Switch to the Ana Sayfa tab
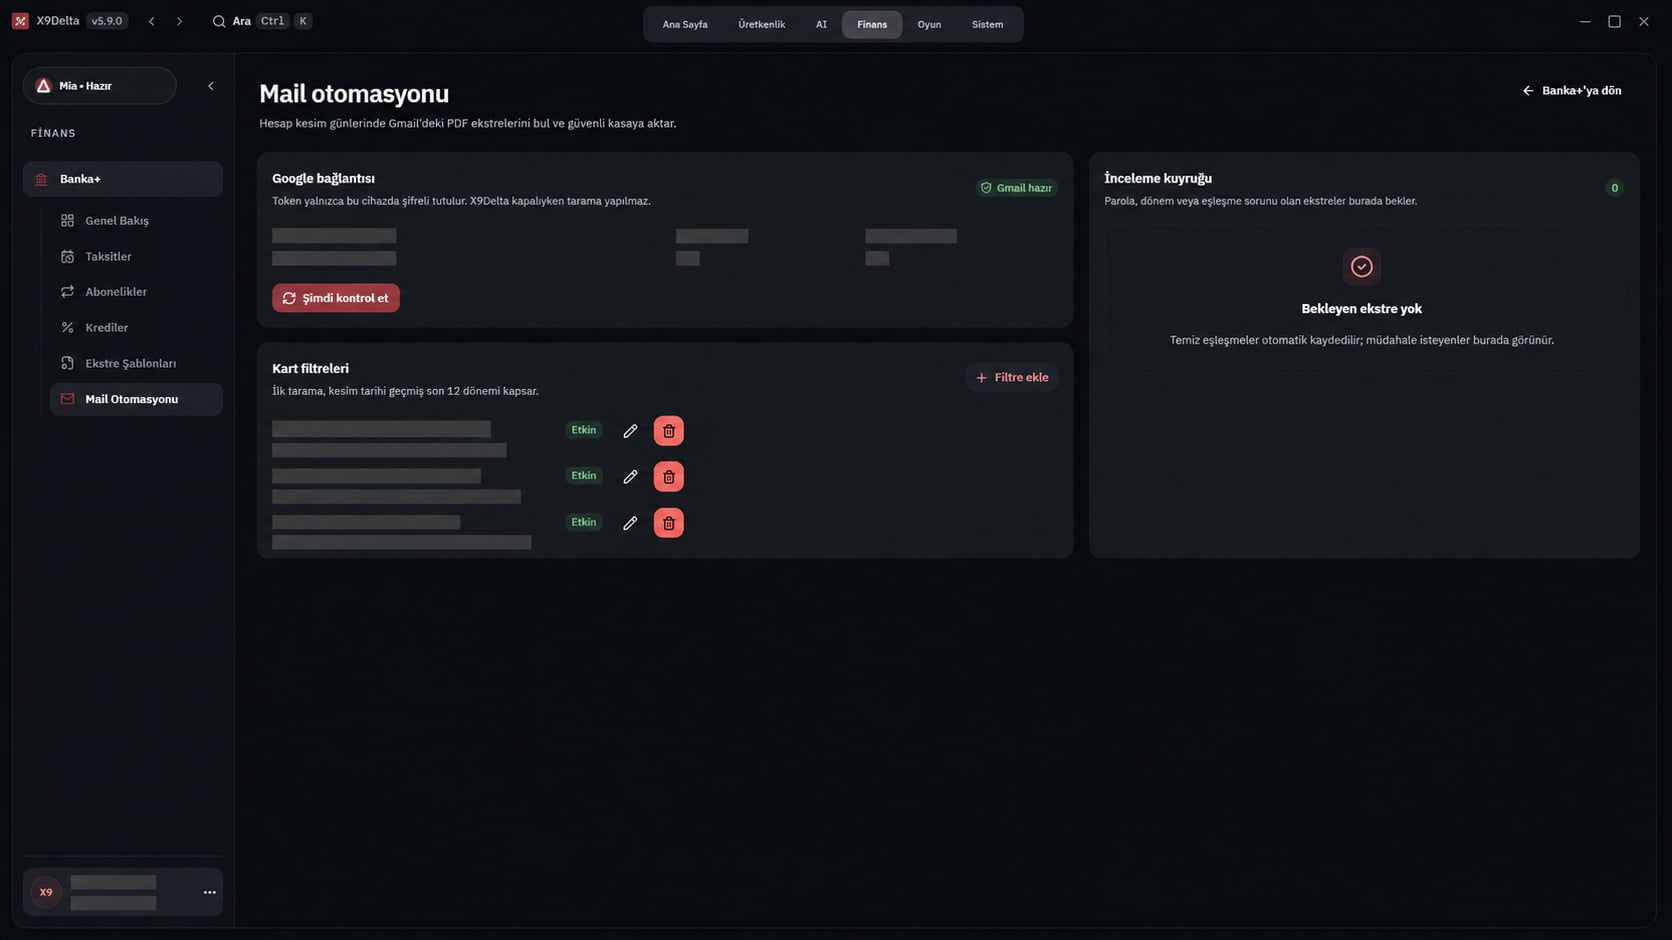 685,24
